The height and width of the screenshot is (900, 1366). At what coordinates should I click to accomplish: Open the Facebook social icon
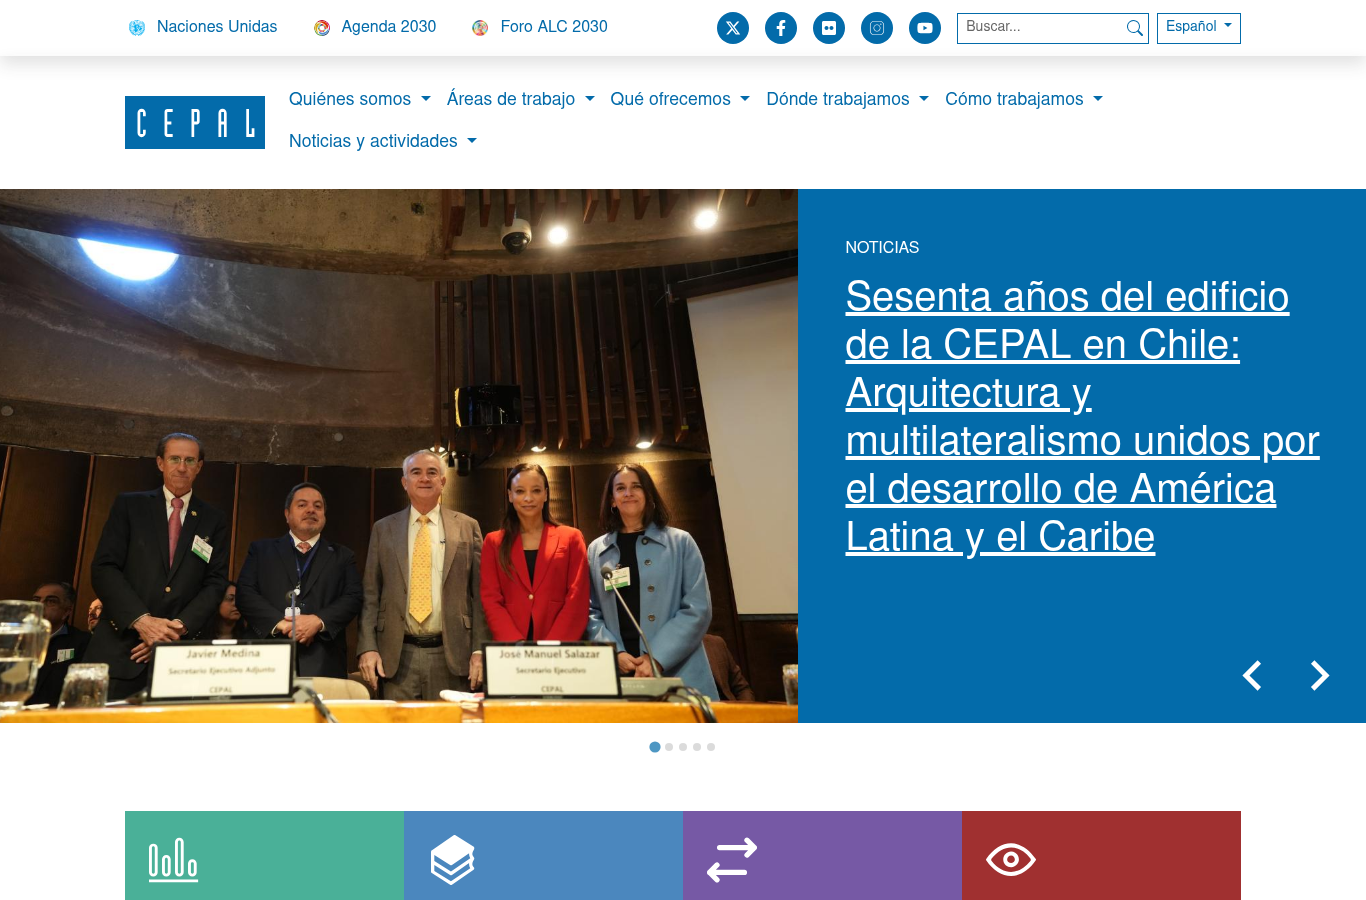click(781, 28)
